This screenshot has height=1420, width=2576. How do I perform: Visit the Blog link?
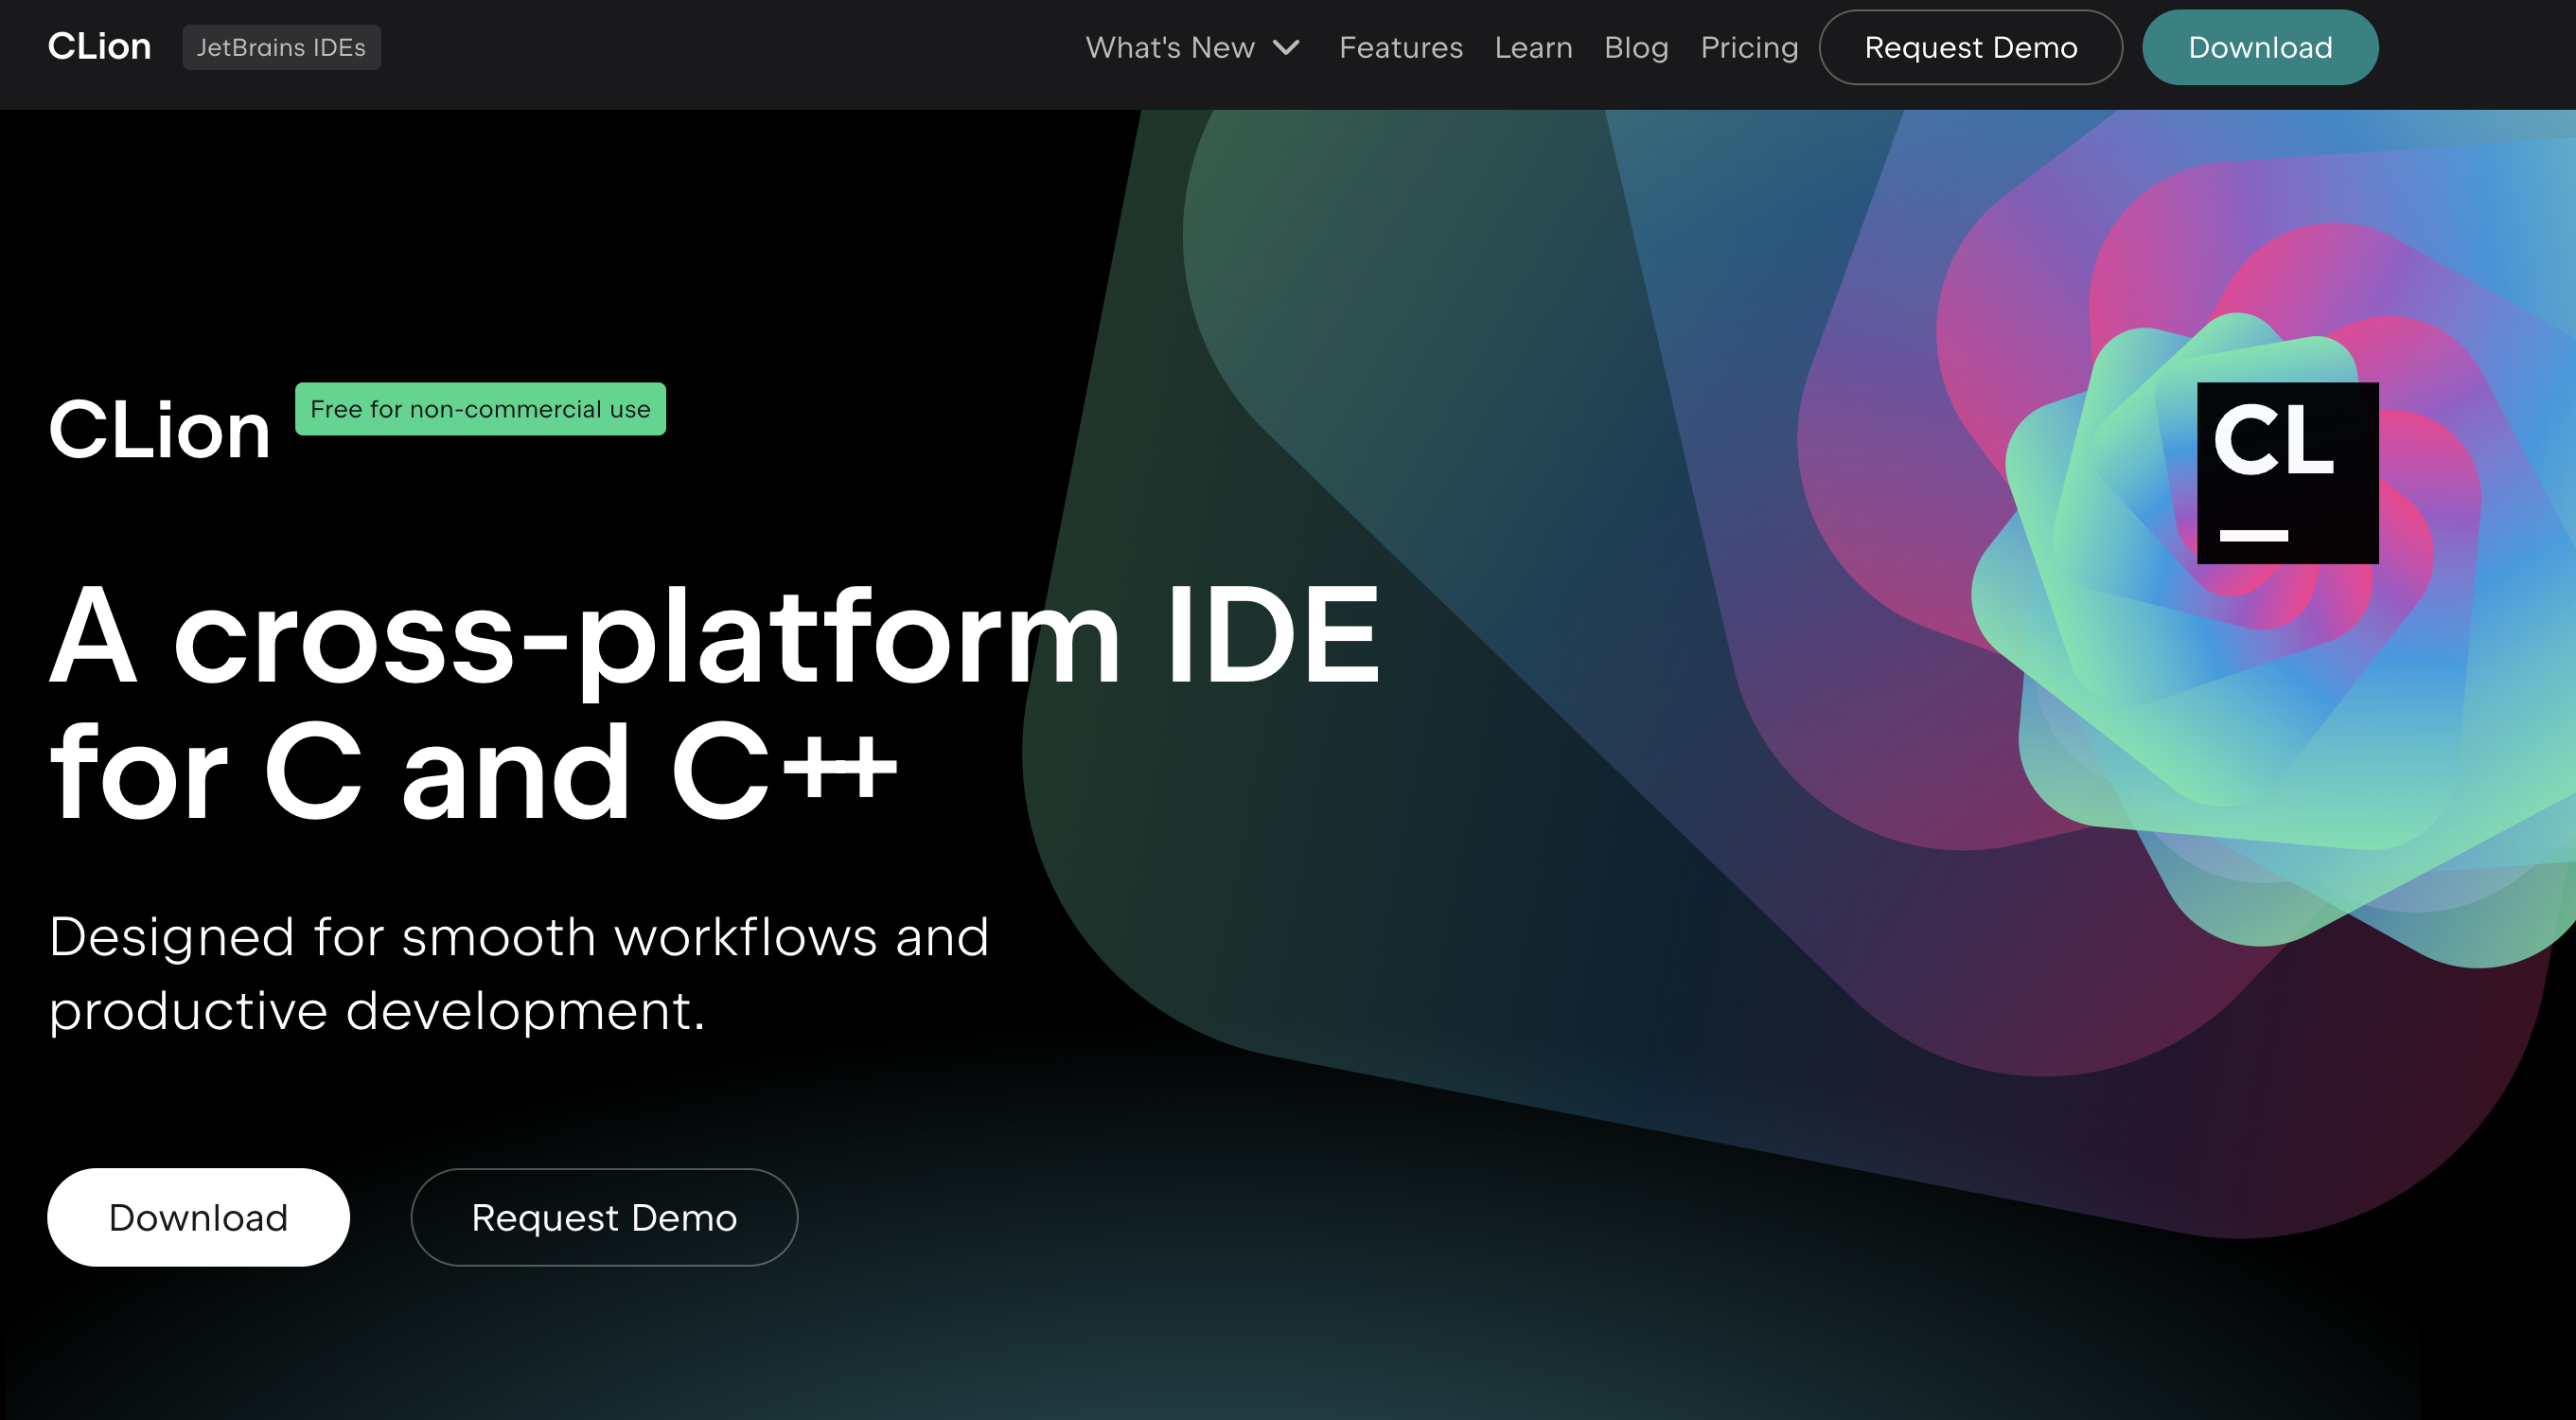[1636, 47]
